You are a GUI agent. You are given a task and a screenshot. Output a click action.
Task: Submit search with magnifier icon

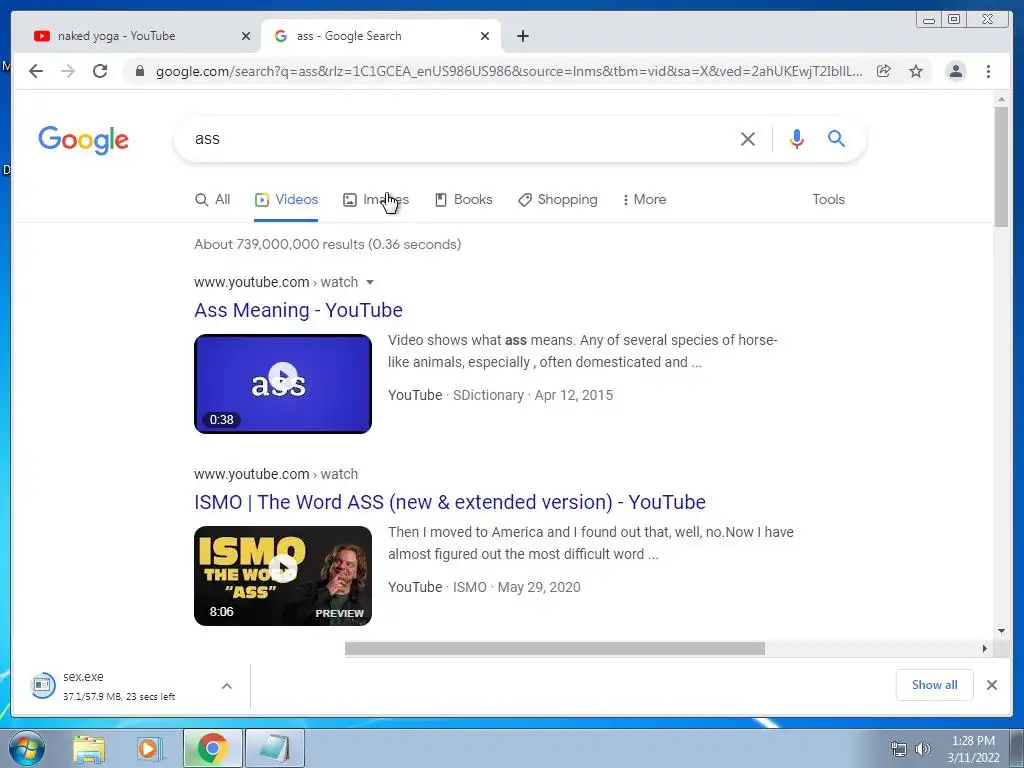[x=837, y=138]
